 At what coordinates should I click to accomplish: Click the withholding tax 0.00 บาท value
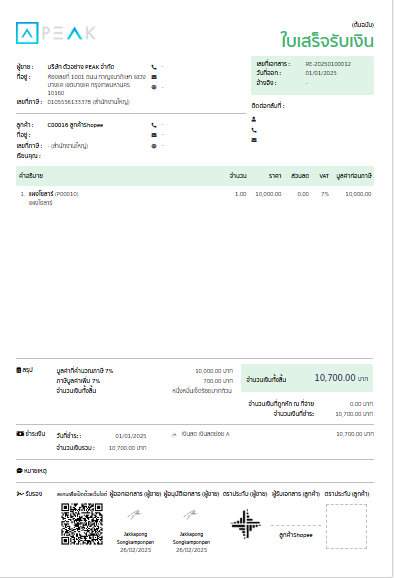click(x=361, y=404)
